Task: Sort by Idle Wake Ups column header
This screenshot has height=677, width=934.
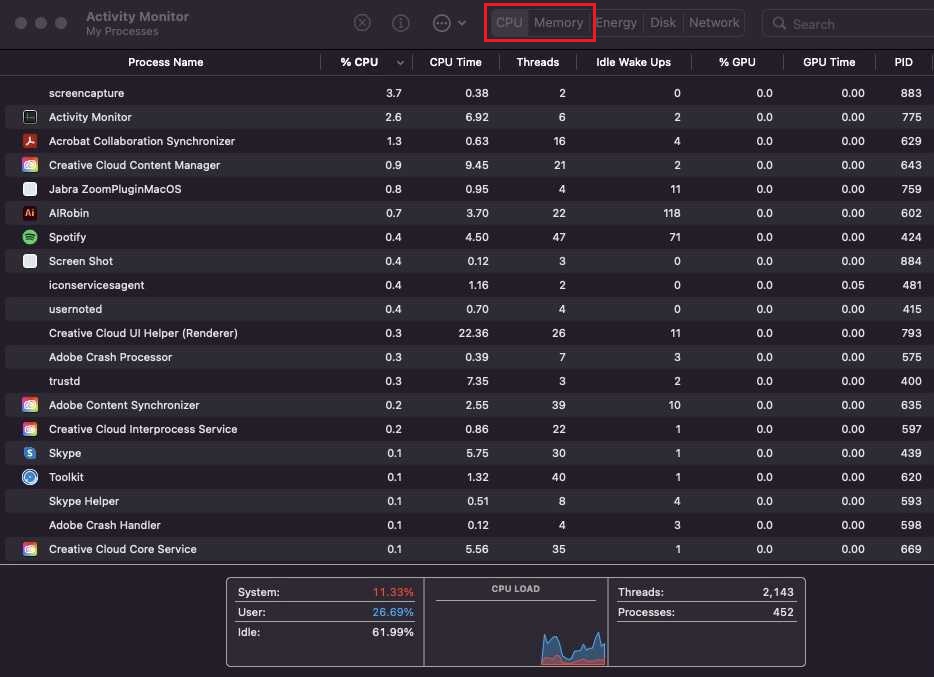Action: 633,62
